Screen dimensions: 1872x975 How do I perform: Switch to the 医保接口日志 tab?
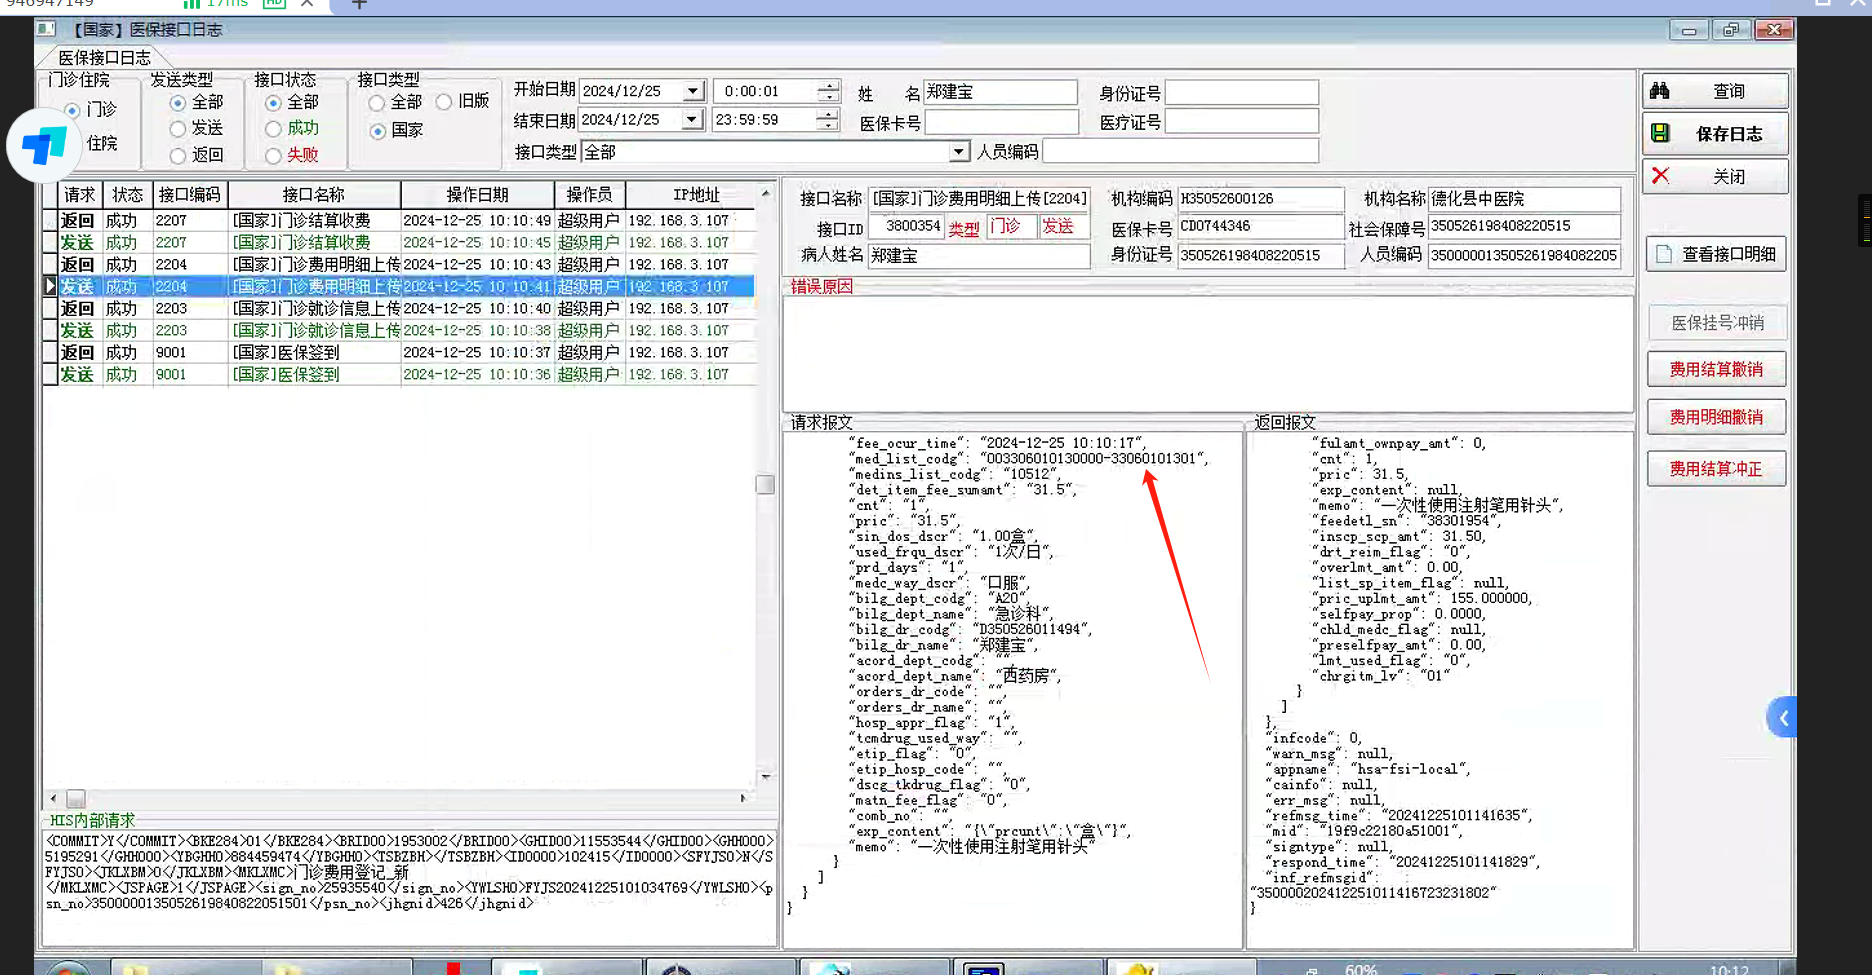(104, 58)
